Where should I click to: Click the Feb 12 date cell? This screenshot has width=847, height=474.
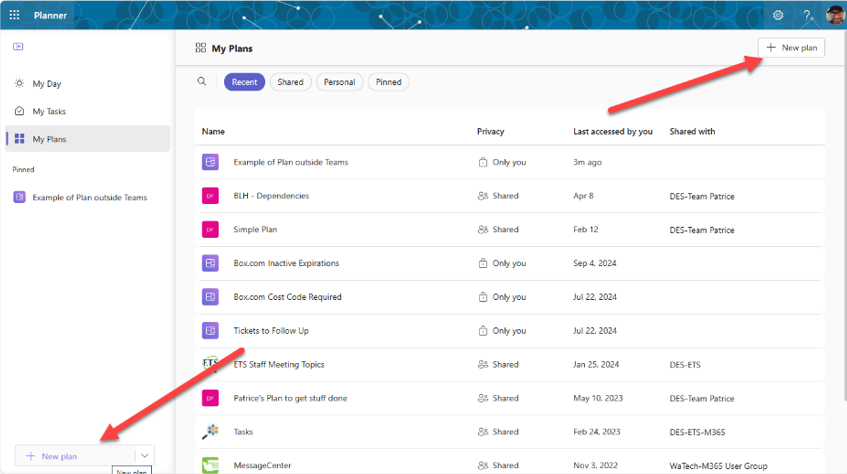coord(586,230)
